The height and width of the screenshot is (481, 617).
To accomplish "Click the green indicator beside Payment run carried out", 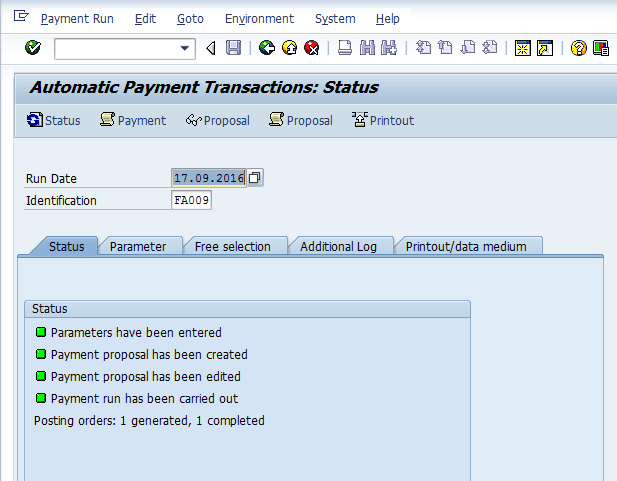I will (41, 398).
